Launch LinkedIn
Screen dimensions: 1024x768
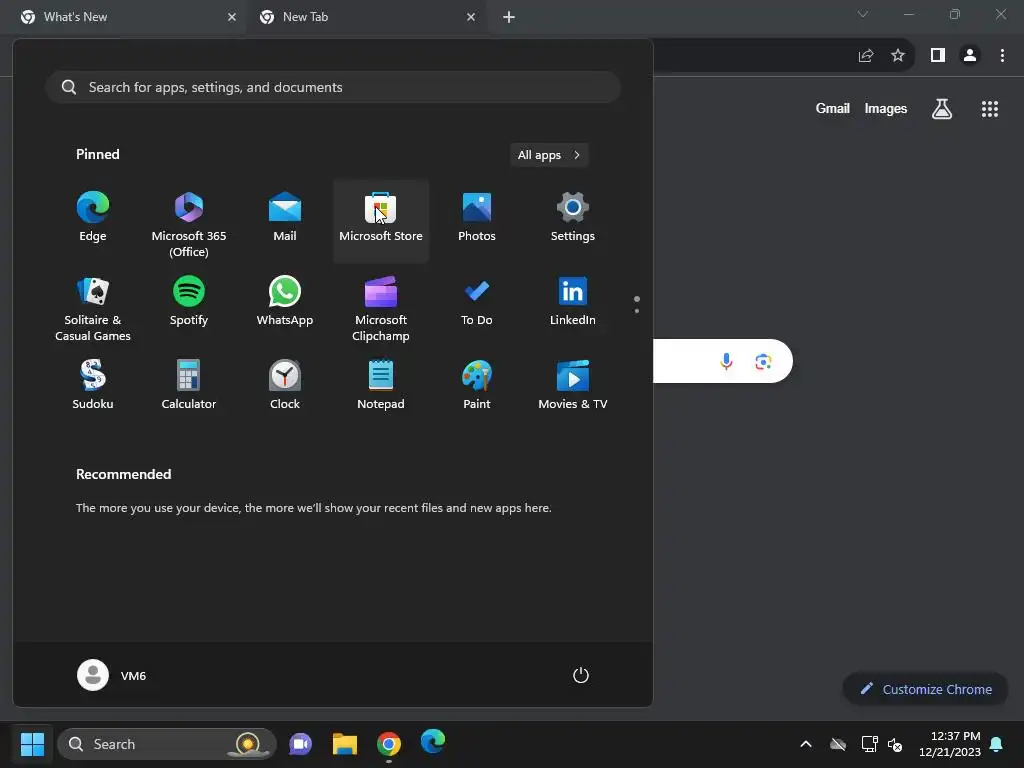point(573,302)
